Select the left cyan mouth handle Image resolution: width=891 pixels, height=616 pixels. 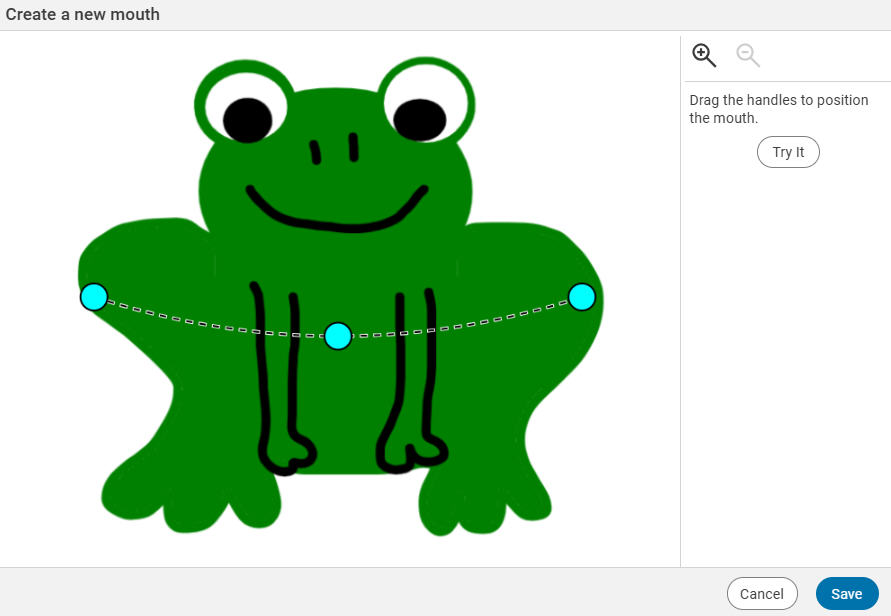click(94, 297)
